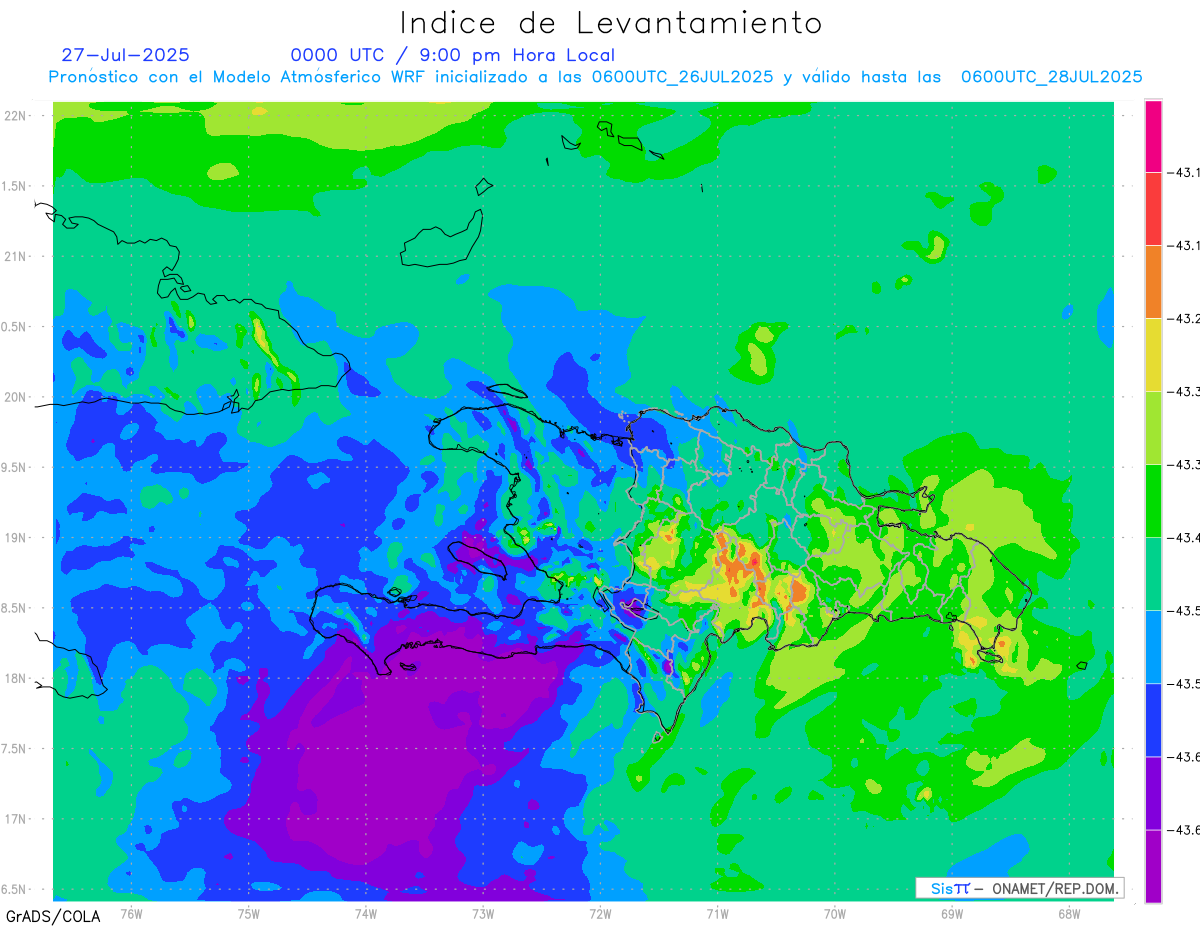Click the 21N latitude label
The height and width of the screenshot is (927, 1200).
click(x=16, y=256)
